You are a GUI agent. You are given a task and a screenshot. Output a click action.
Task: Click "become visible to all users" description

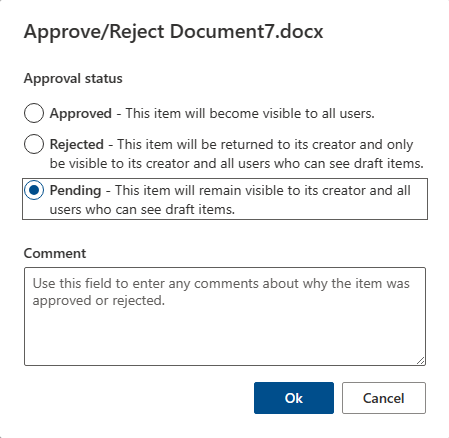(292, 113)
